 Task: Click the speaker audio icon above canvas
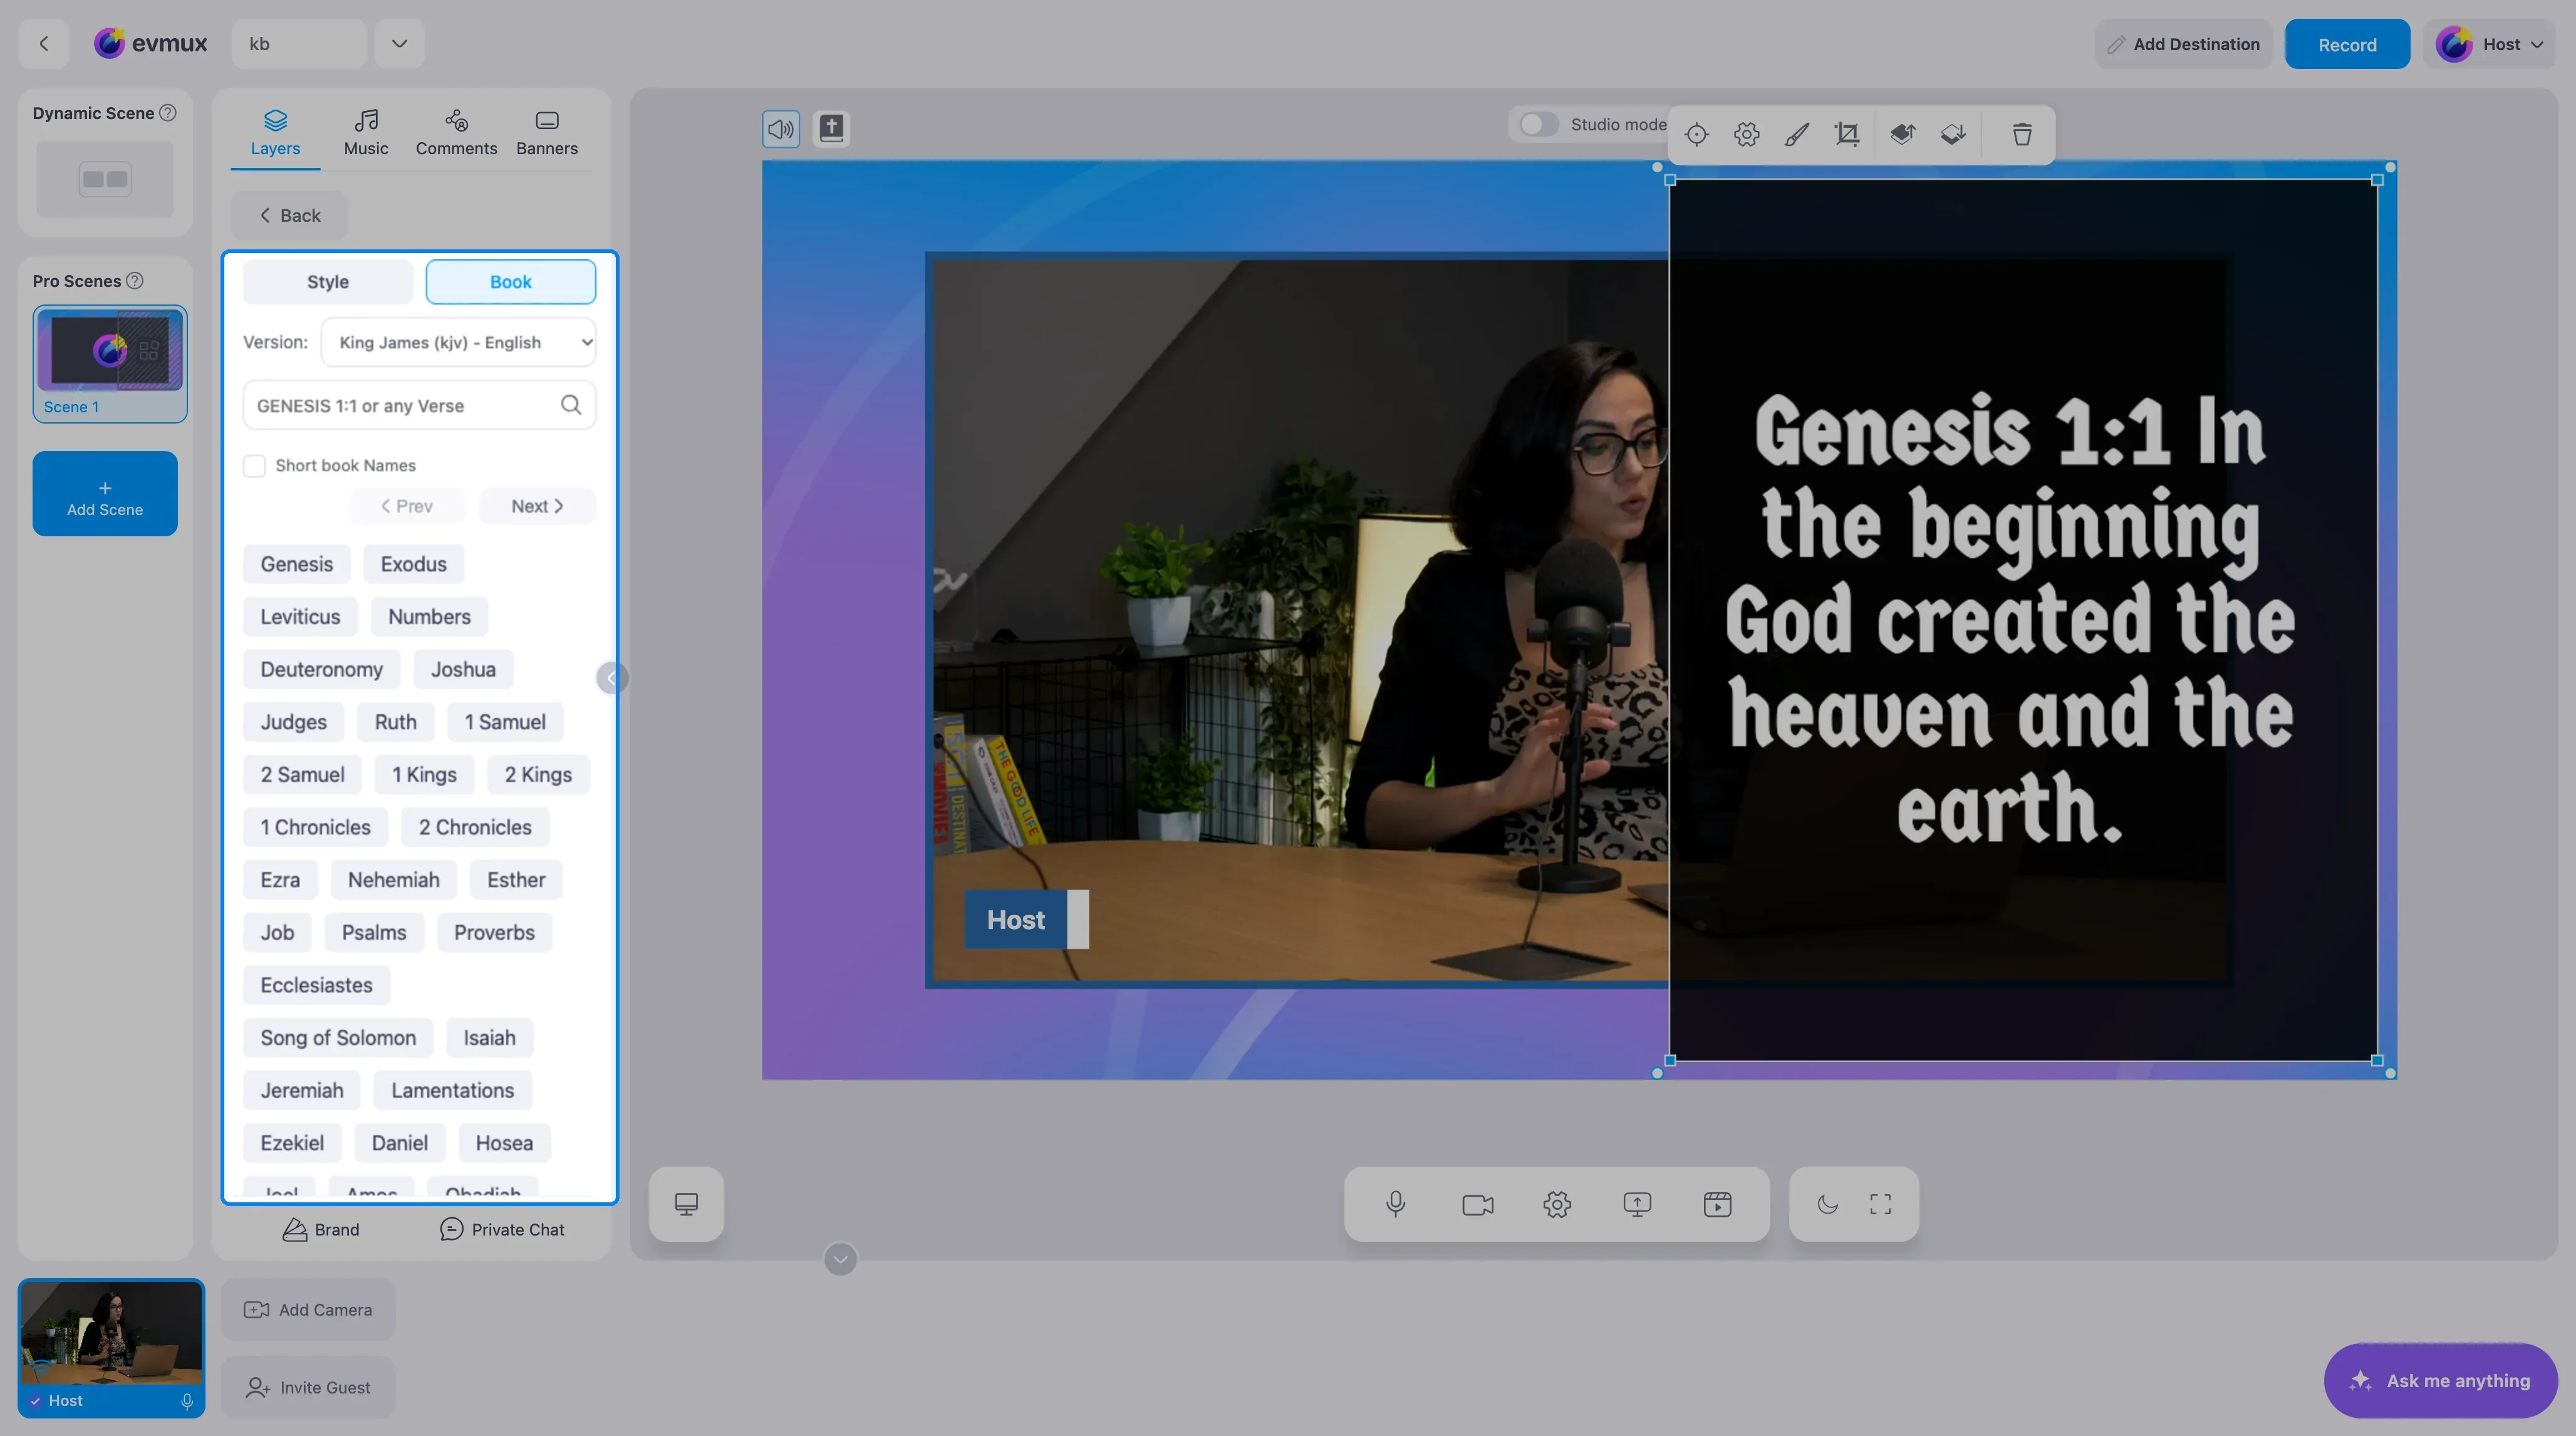point(781,129)
